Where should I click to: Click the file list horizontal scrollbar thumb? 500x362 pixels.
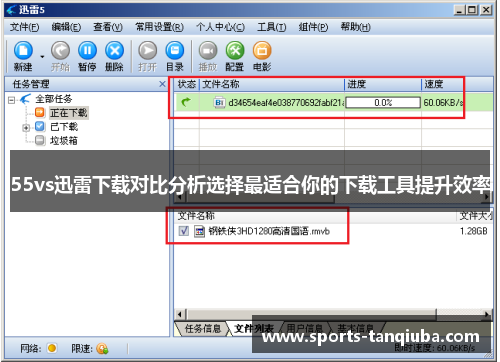pos(311,314)
